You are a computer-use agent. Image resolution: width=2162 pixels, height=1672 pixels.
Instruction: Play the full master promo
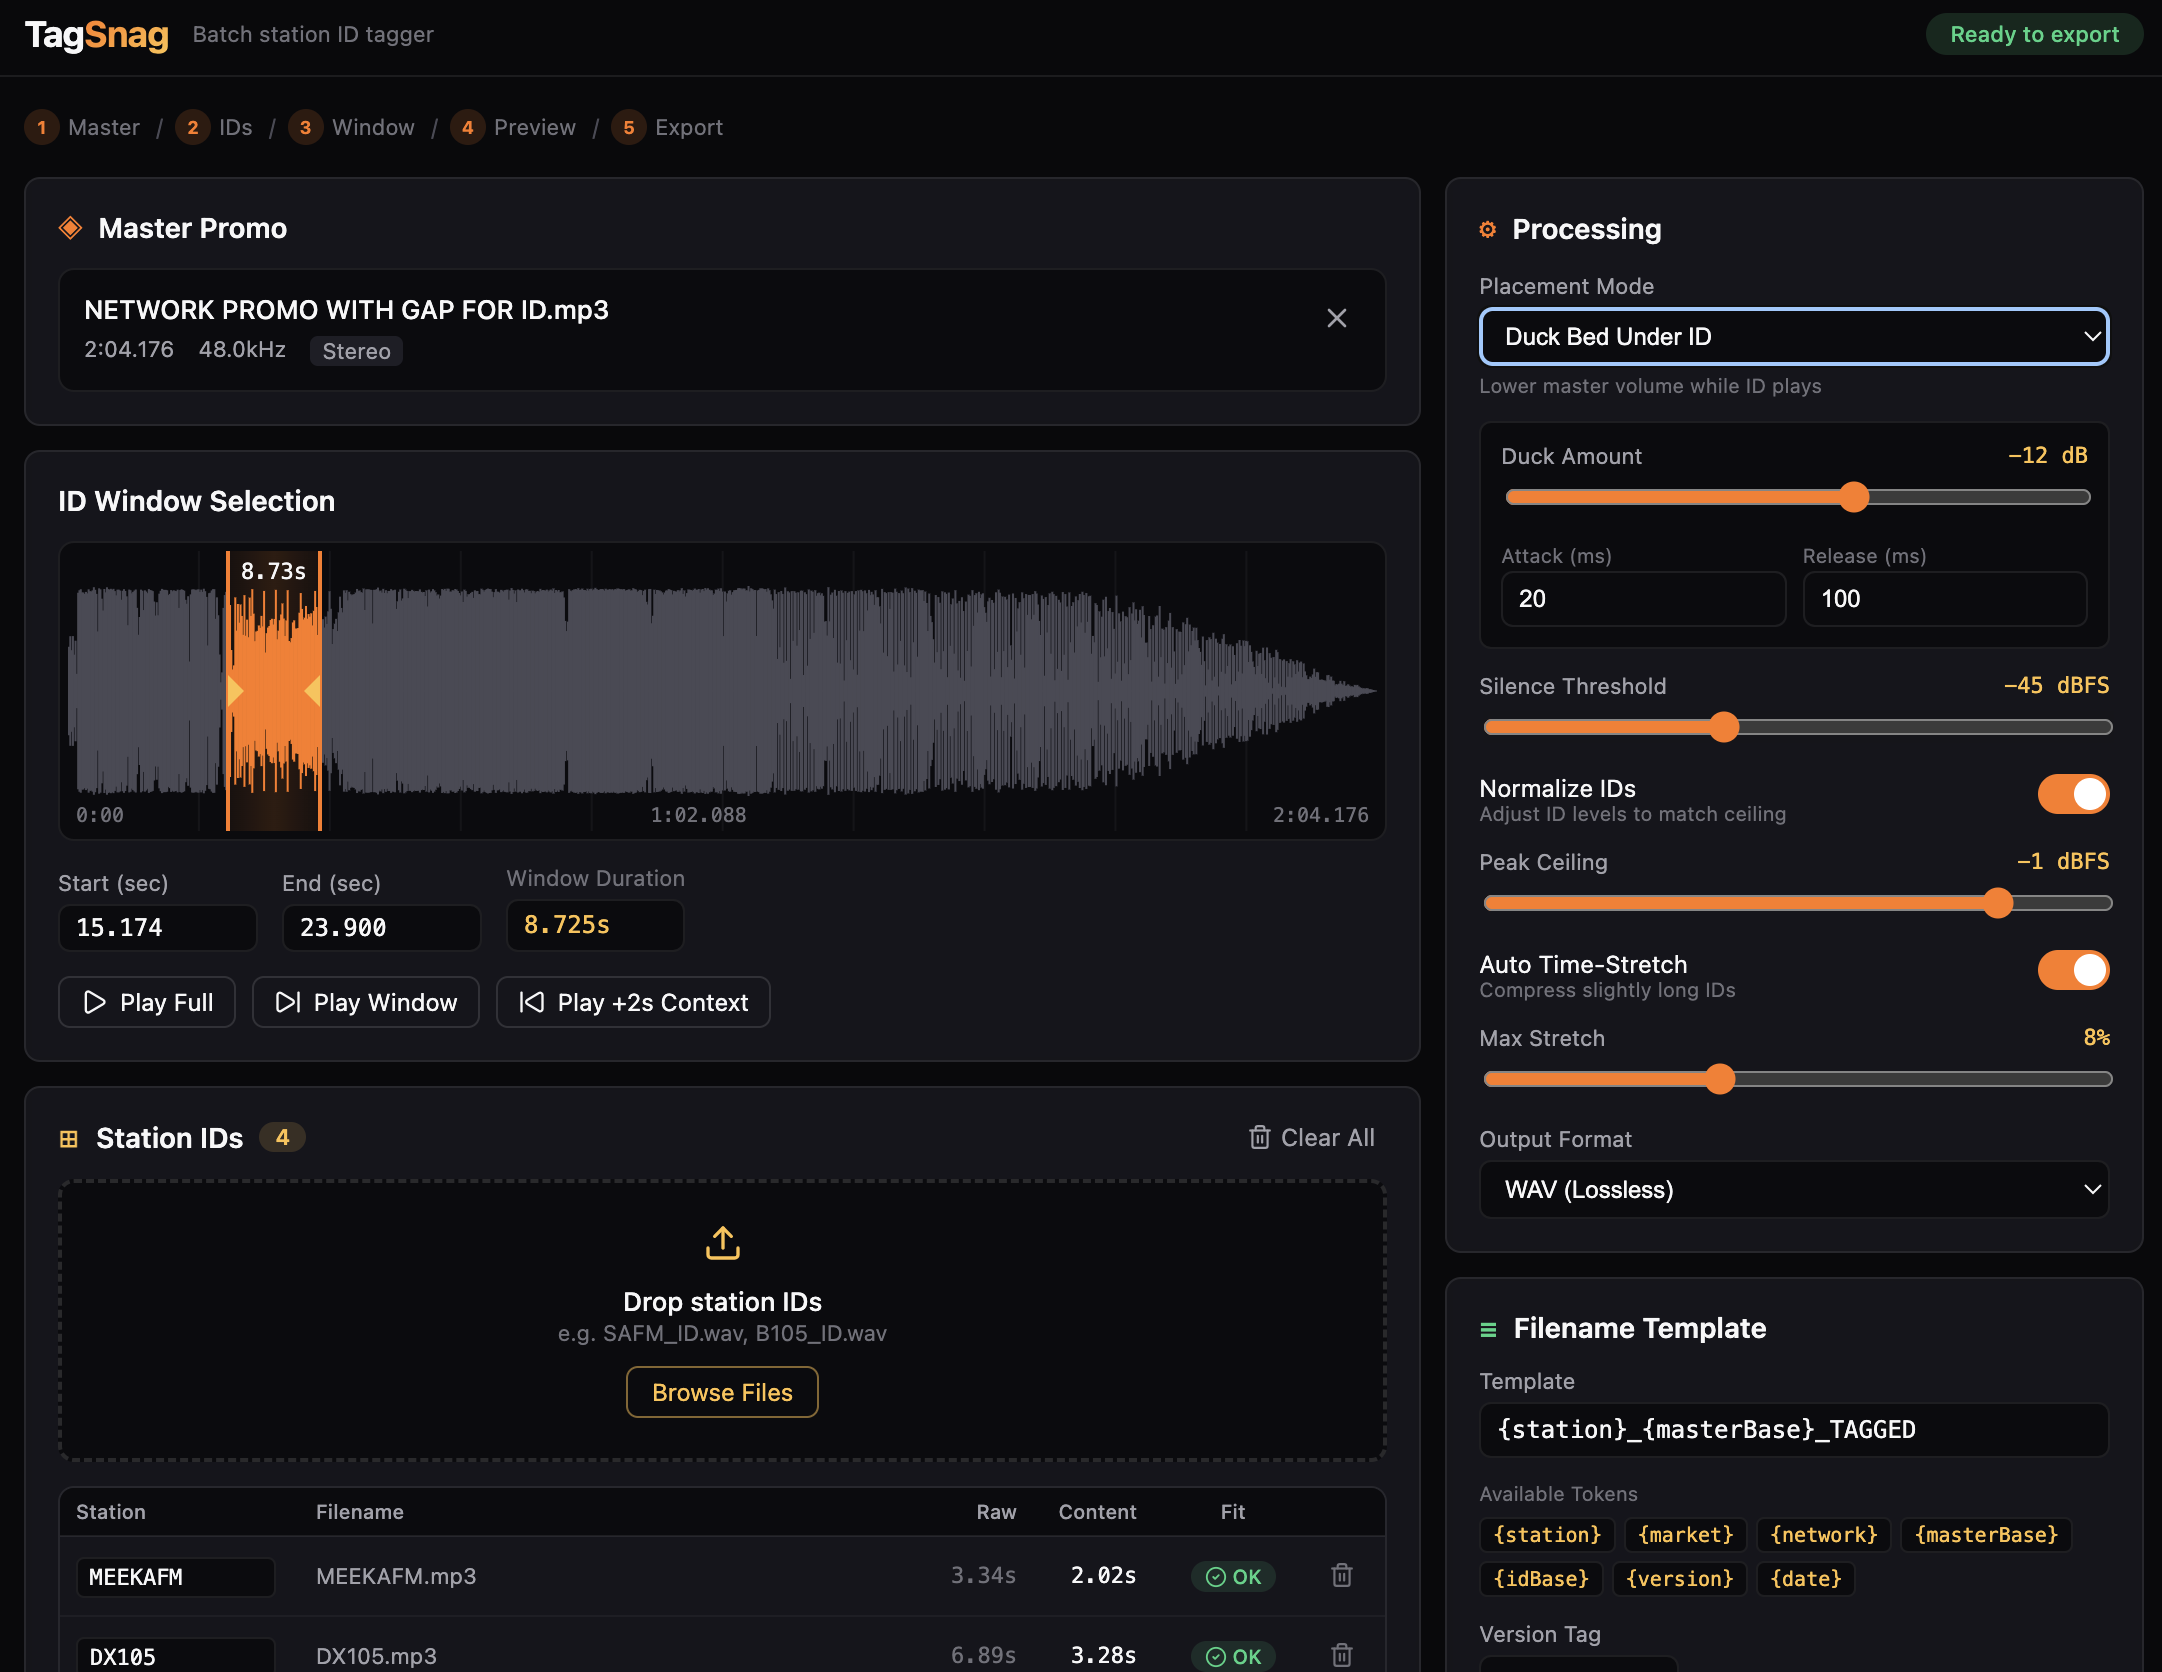pos(147,1002)
